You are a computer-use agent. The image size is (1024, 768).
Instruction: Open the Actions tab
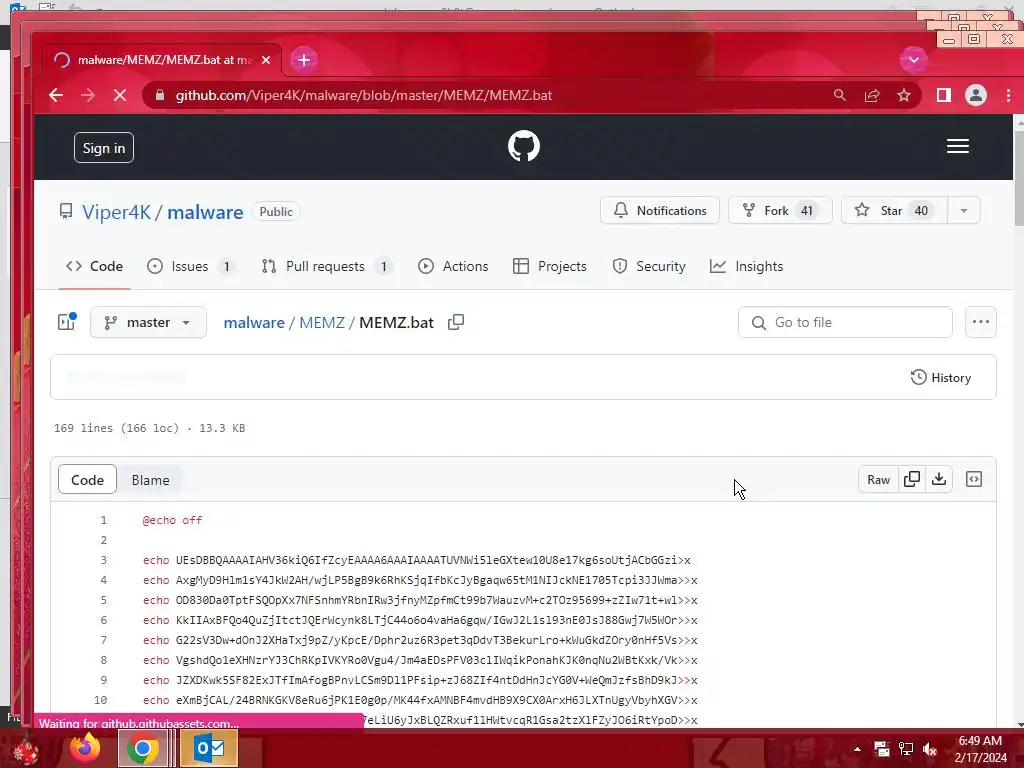click(x=453, y=266)
